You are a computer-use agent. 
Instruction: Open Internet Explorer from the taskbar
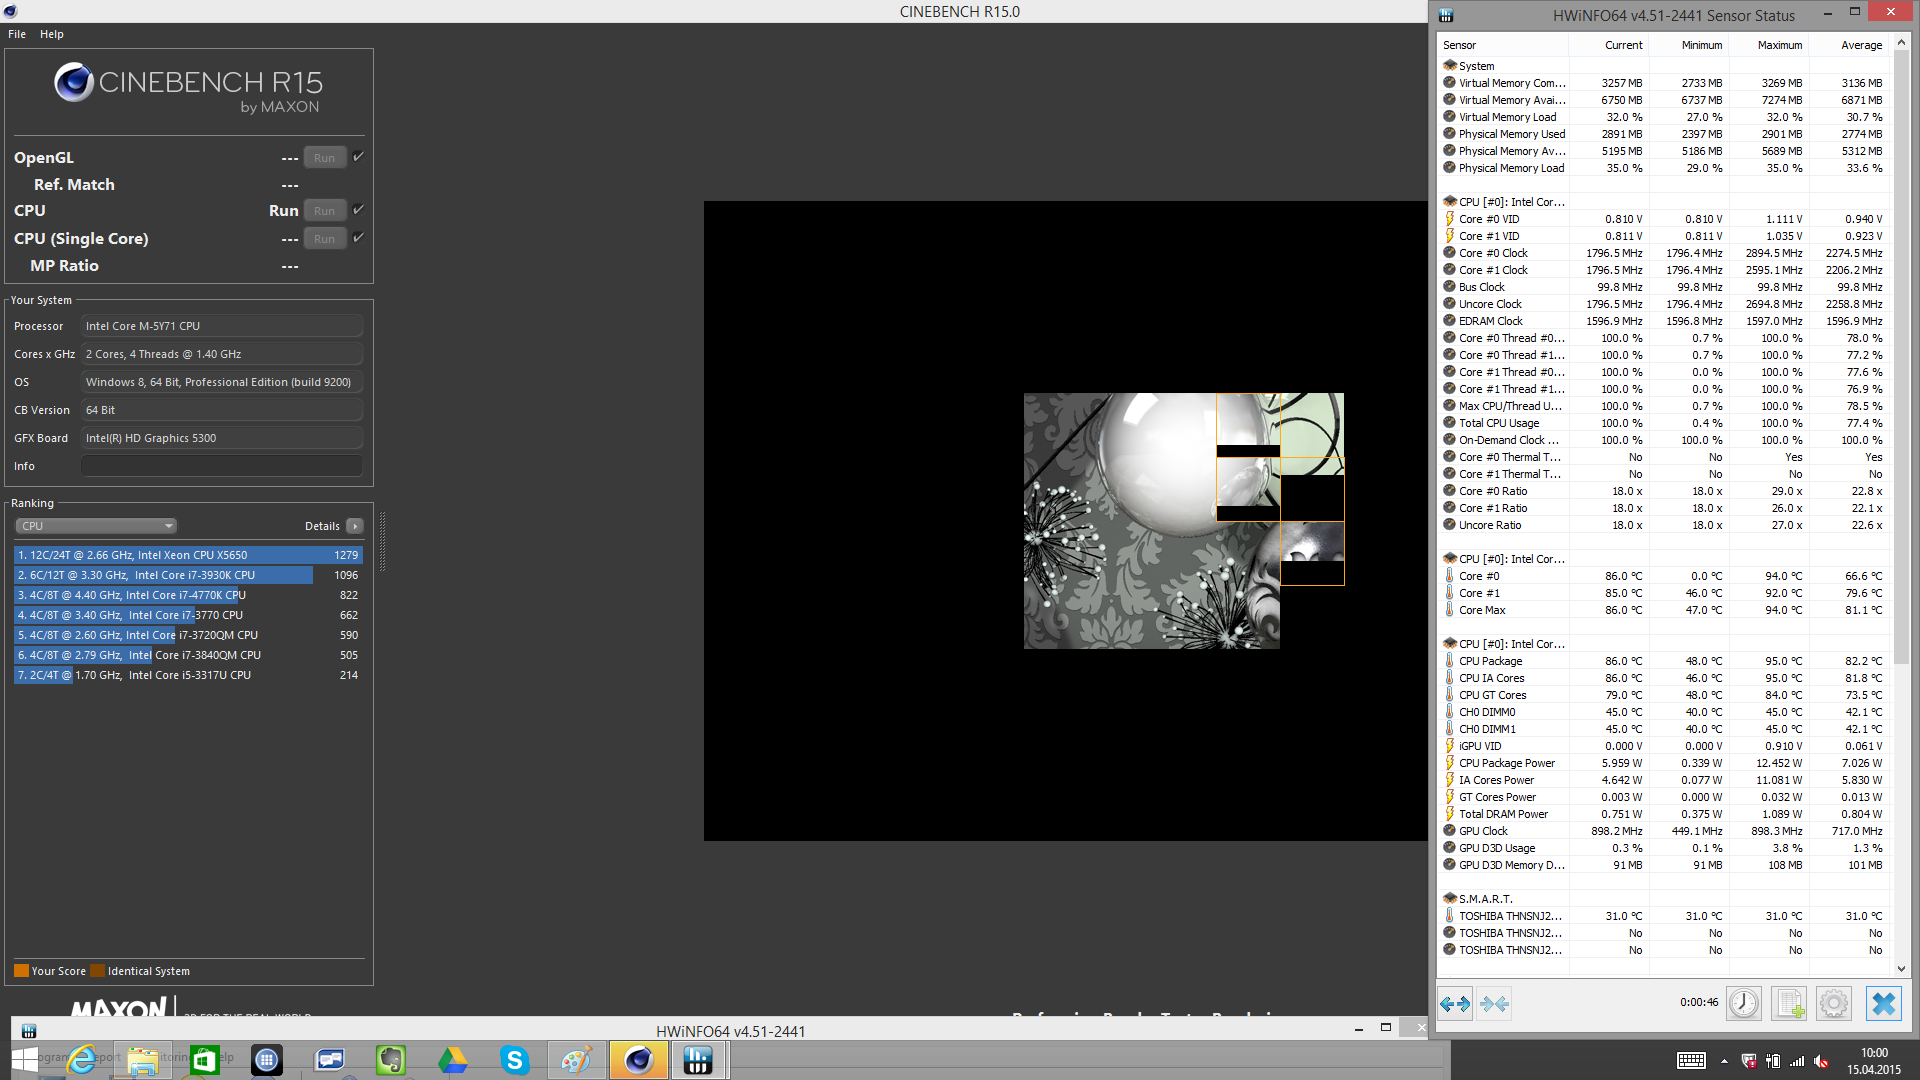[82, 1060]
